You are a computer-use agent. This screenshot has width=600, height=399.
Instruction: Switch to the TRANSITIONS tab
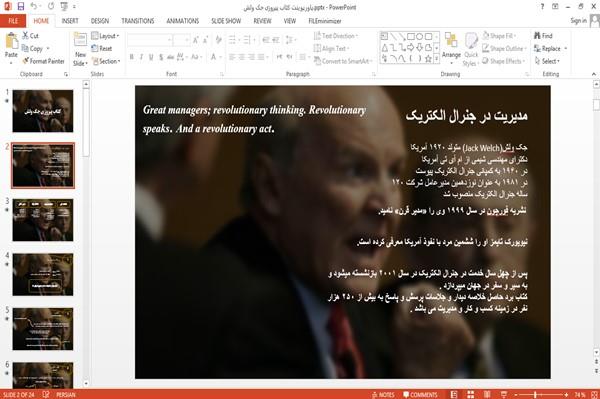click(138, 21)
